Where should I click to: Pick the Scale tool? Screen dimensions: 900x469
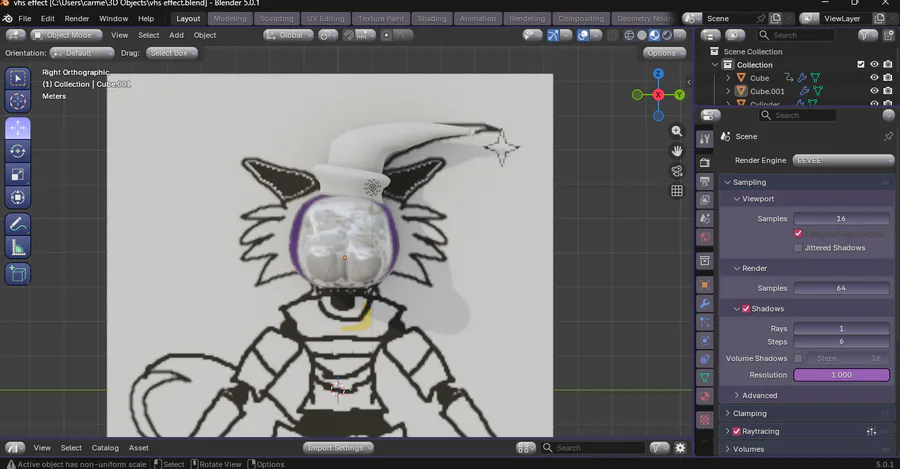click(18, 175)
